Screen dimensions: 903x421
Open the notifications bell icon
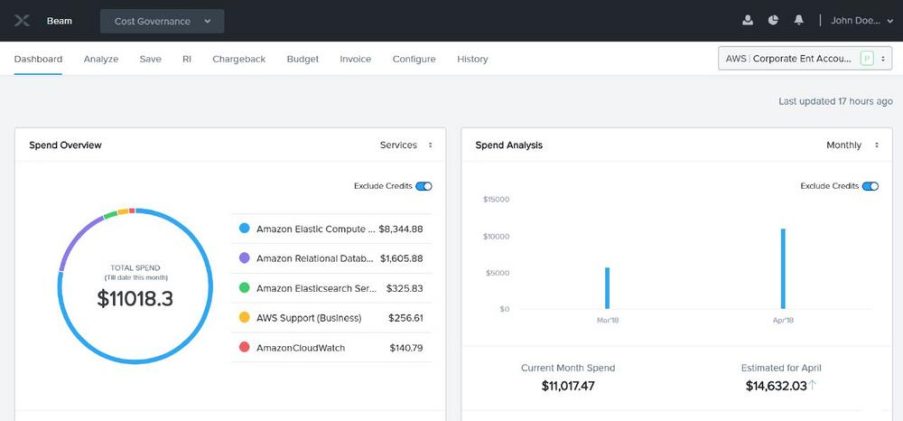click(x=799, y=20)
